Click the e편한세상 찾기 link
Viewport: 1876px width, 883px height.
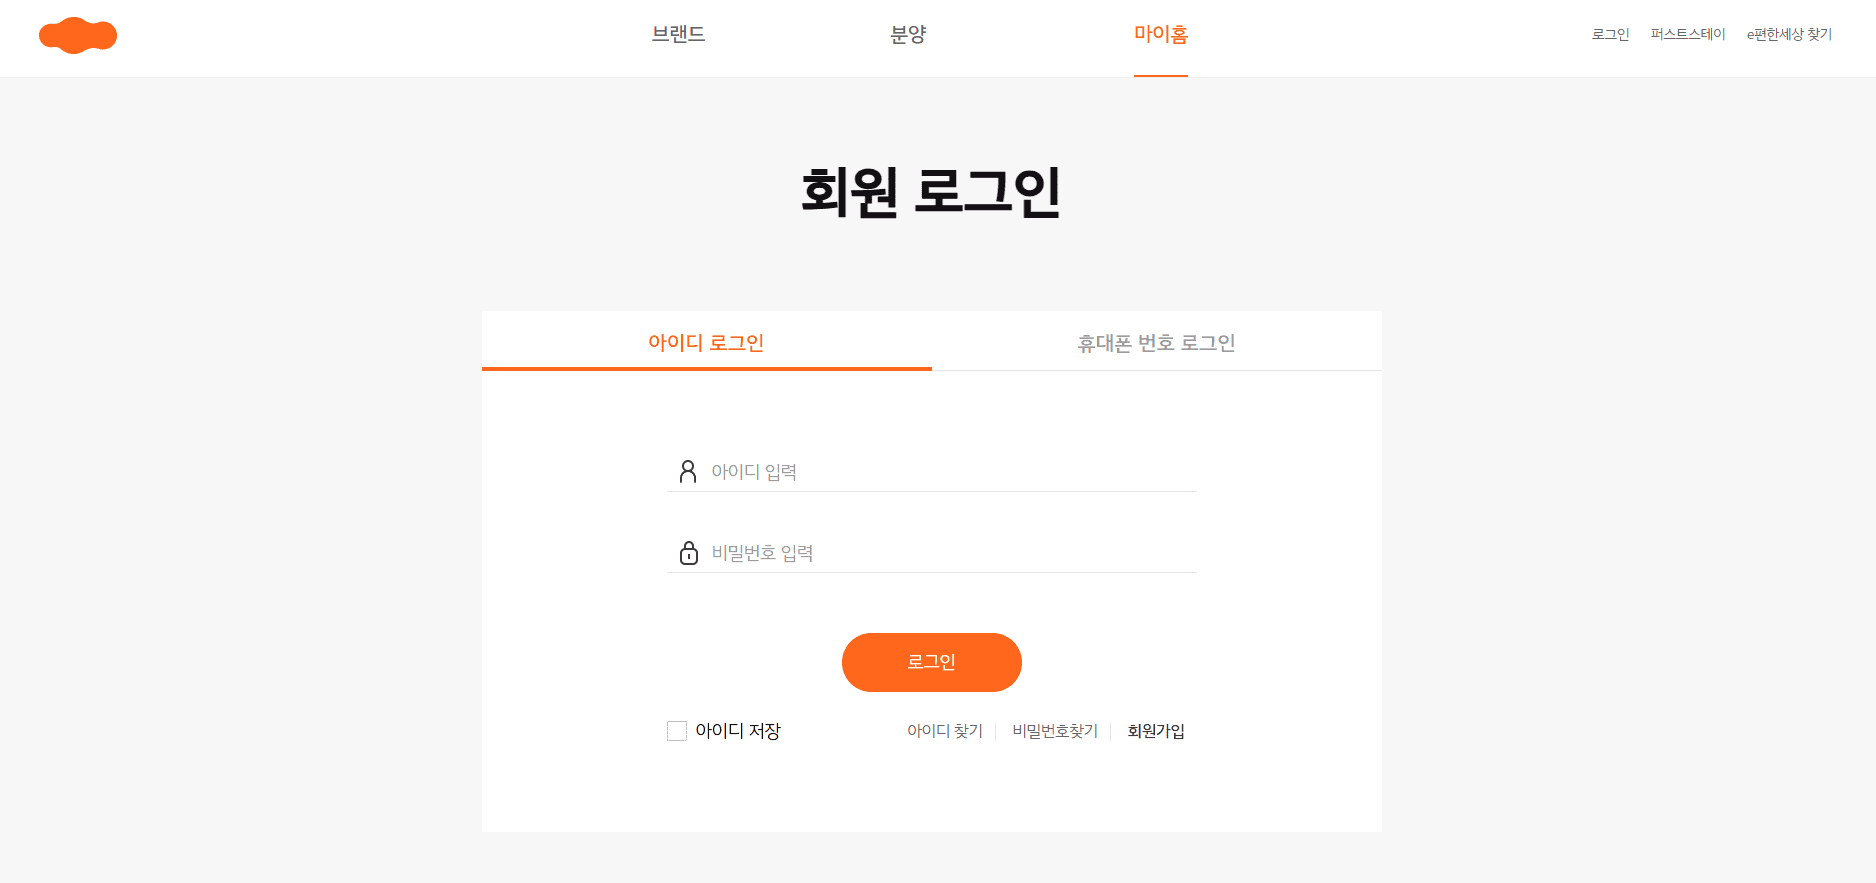[x=1789, y=33]
